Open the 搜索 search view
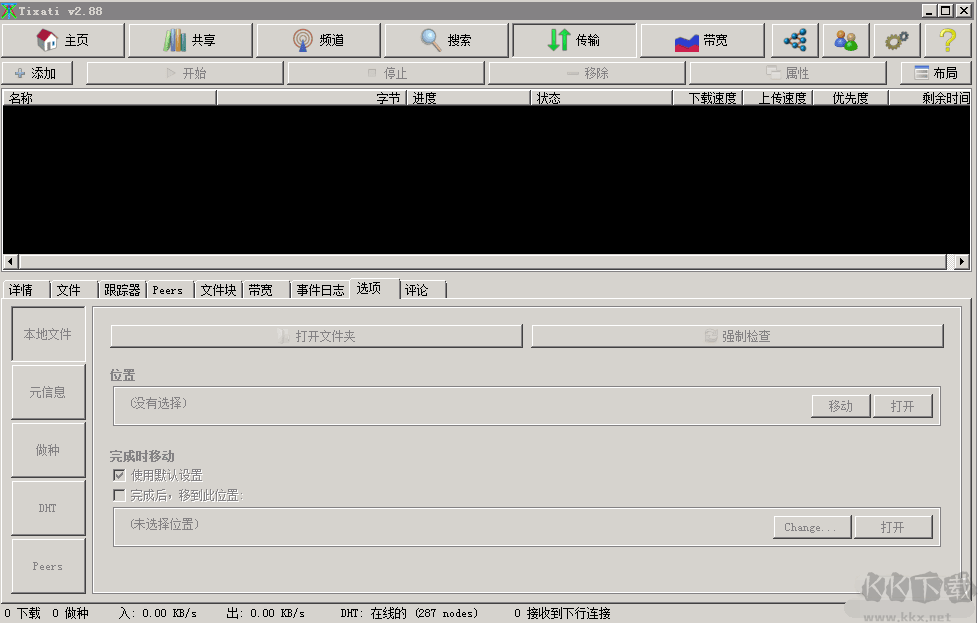The width and height of the screenshot is (978, 624). [x=445, y=40]
